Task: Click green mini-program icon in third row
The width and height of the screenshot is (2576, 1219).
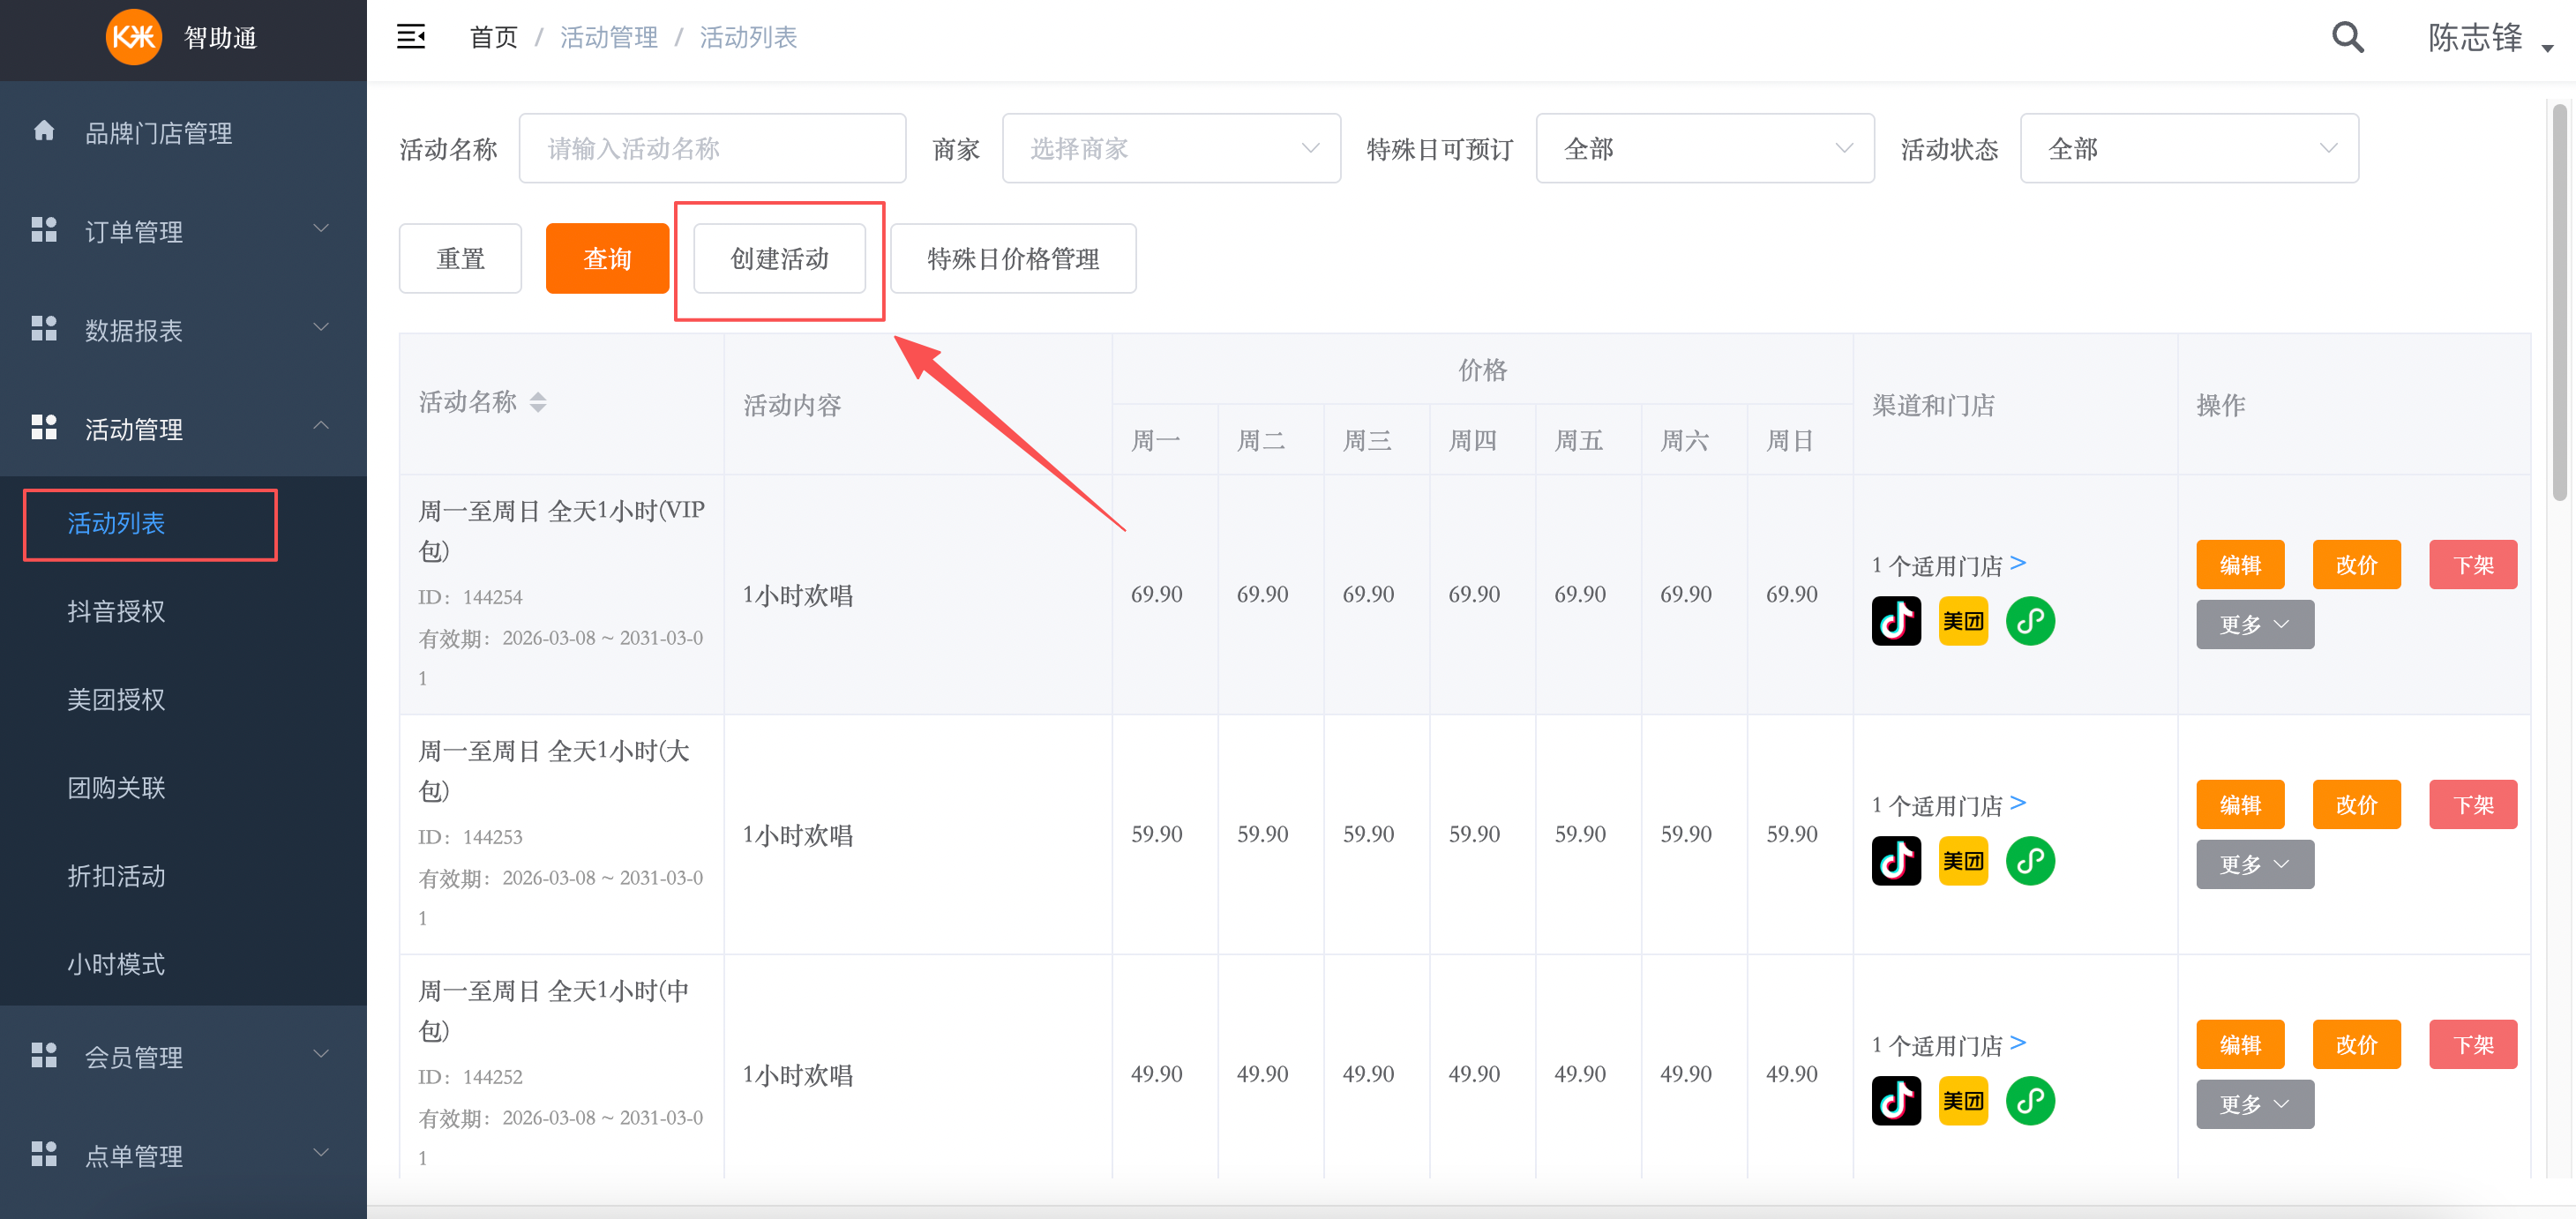Action: 2029,1101
